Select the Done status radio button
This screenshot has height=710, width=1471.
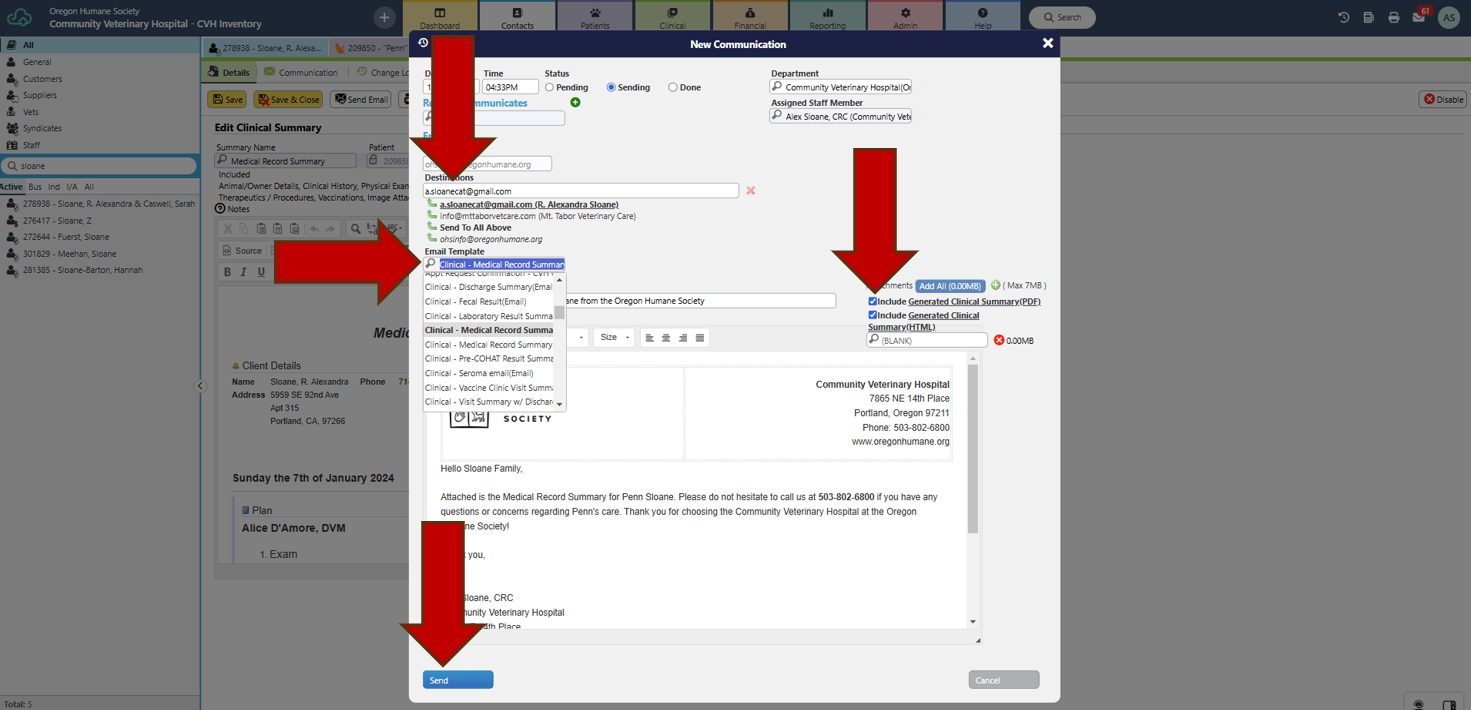(672, 87)
